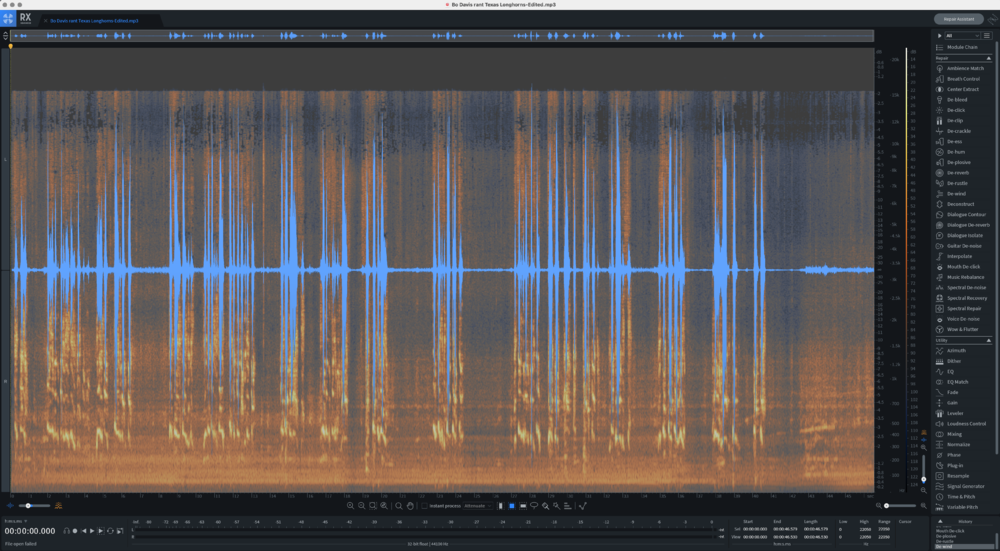
Task: Click the Normalize module entry
Action: [958, 444]
